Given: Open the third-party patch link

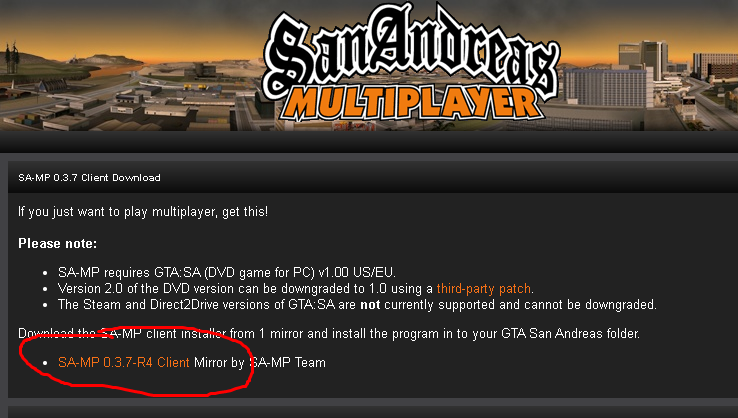Looking at the screenshot, I should [x=484, y=289].
